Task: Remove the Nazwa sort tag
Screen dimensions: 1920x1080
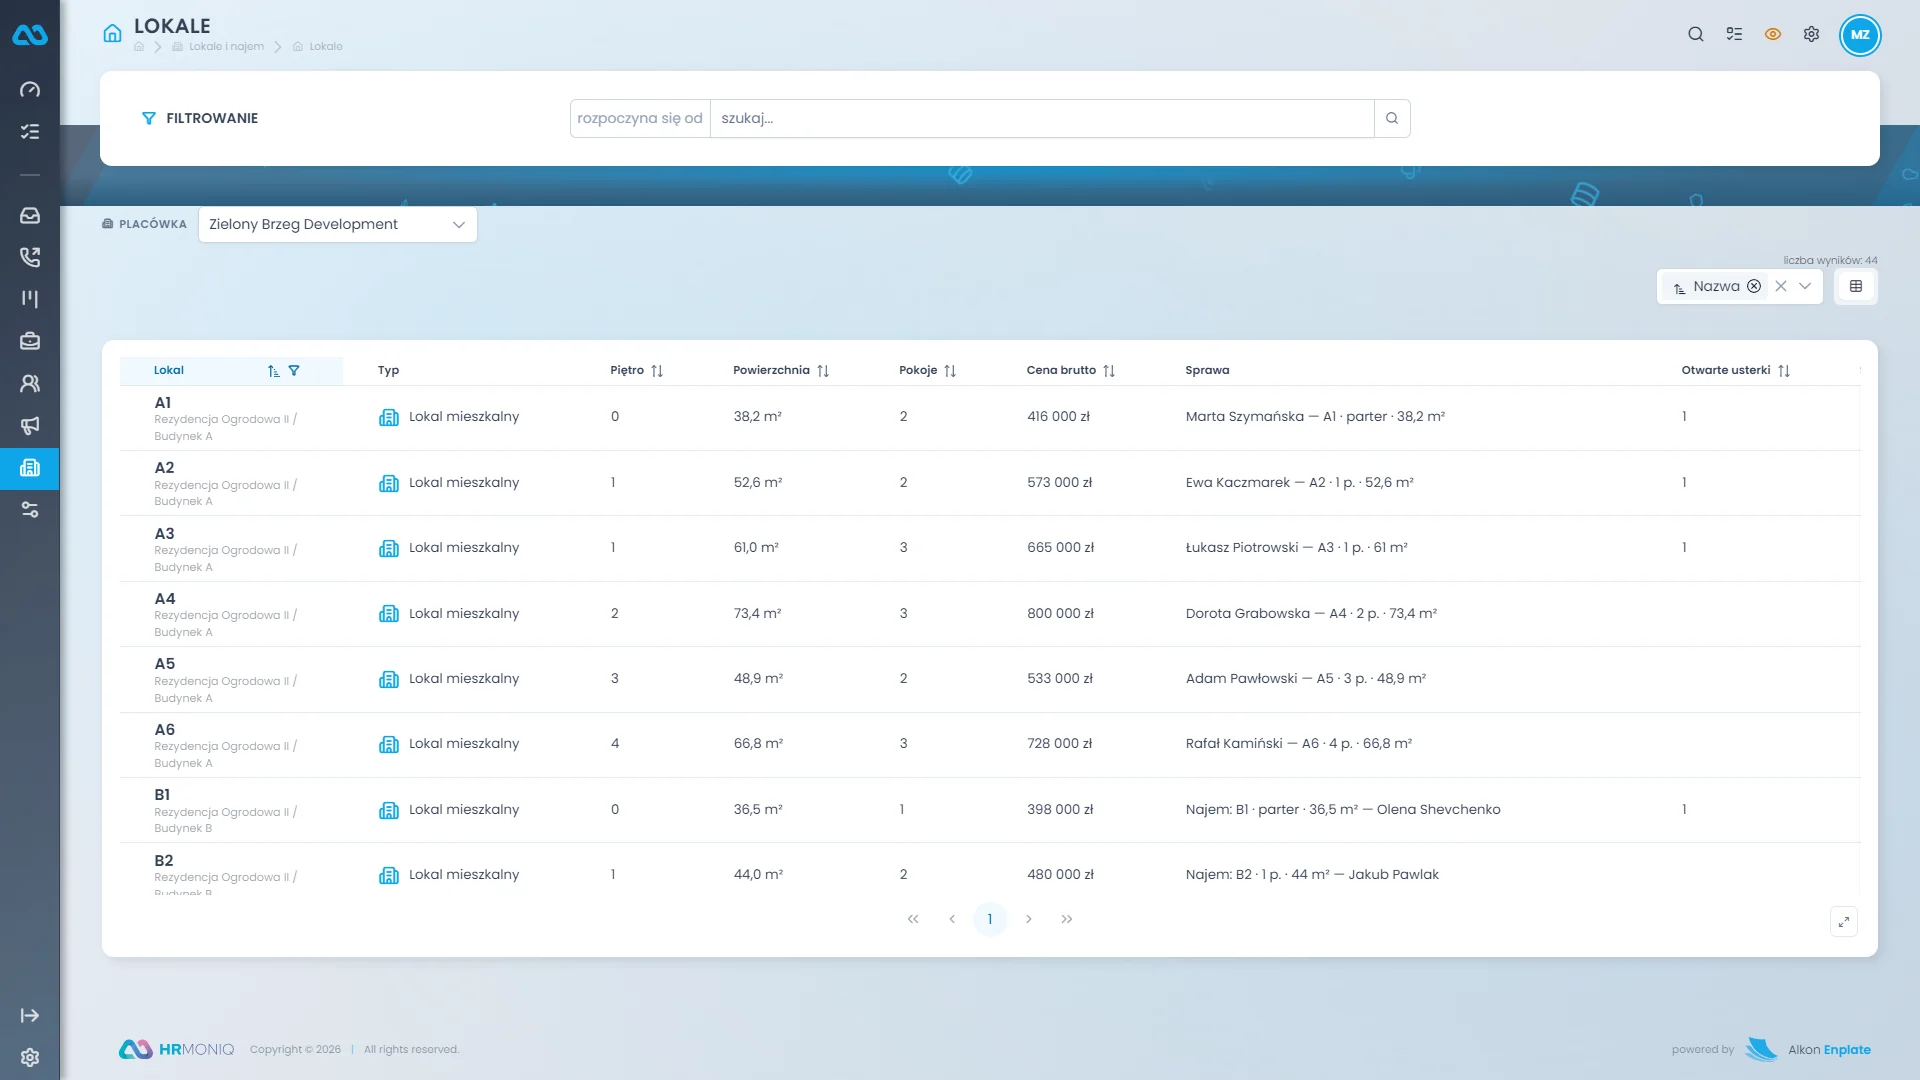Action: [x=1754, y=286]
